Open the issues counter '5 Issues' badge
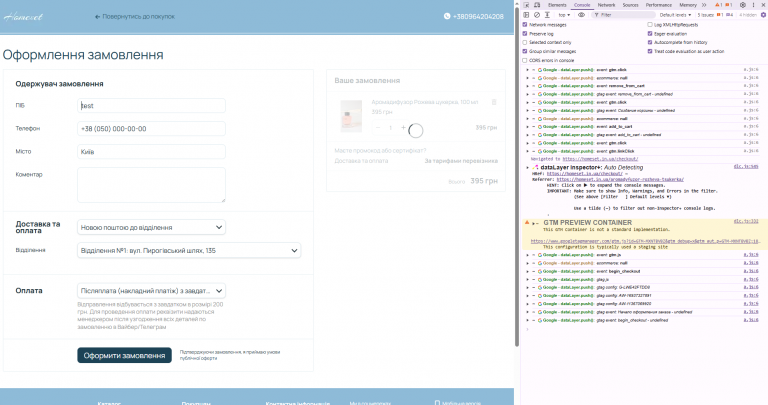768x405 pixels. click(716, 15)
